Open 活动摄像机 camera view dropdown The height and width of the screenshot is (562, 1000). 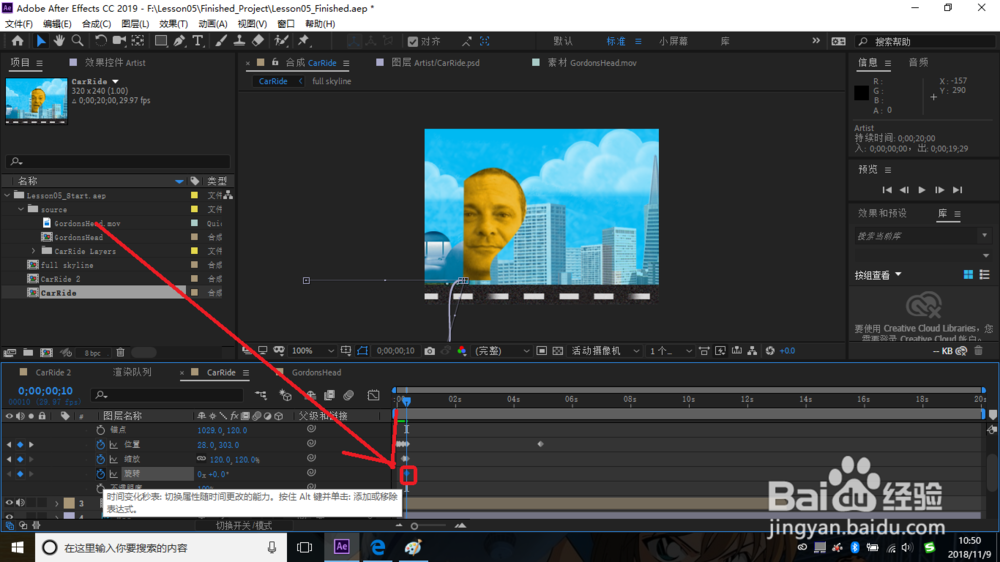605,351
